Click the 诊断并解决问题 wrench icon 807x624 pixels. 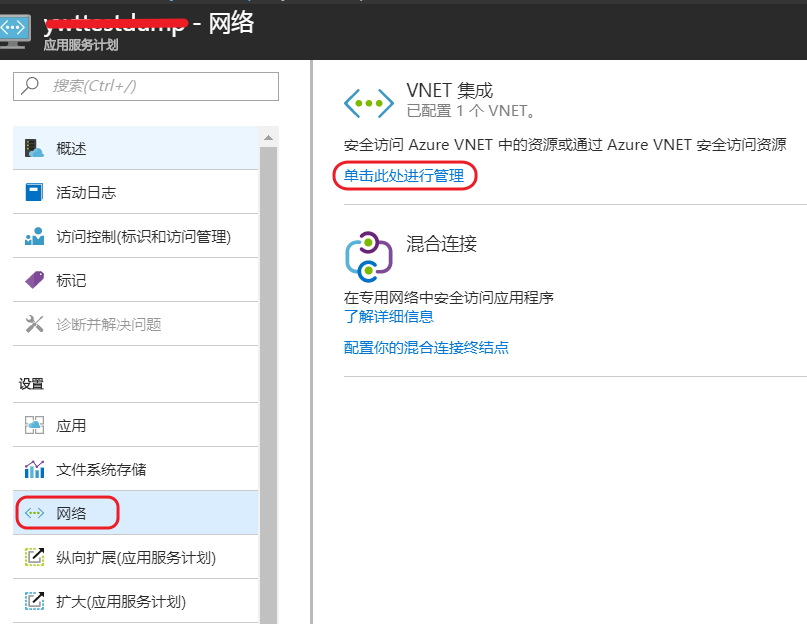[x=35, y=324]
